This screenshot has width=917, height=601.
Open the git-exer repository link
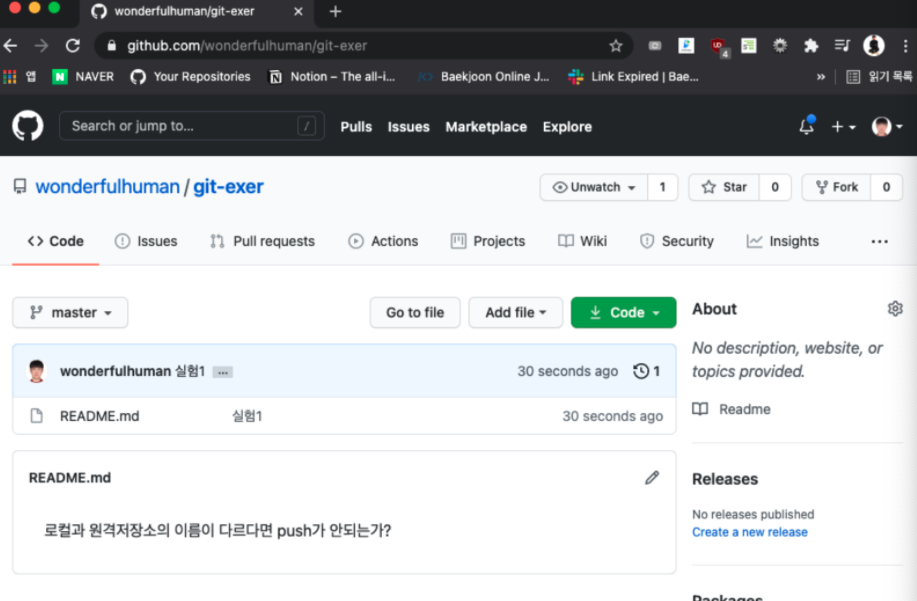[228, 186]
